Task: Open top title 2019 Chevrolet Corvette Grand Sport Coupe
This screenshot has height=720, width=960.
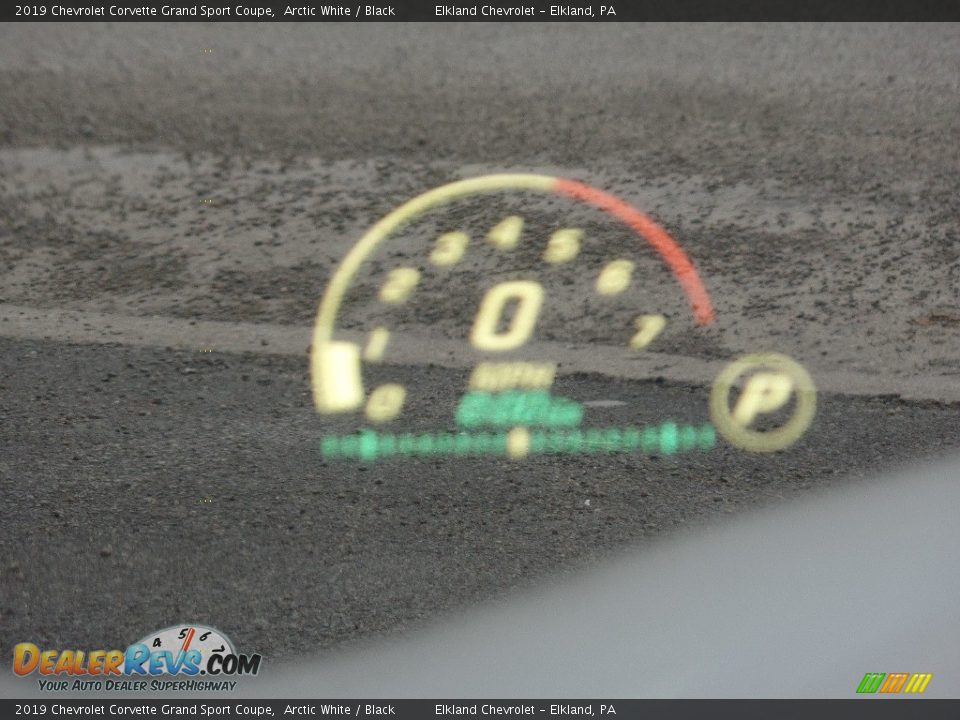Action: [x=144, y=11]
